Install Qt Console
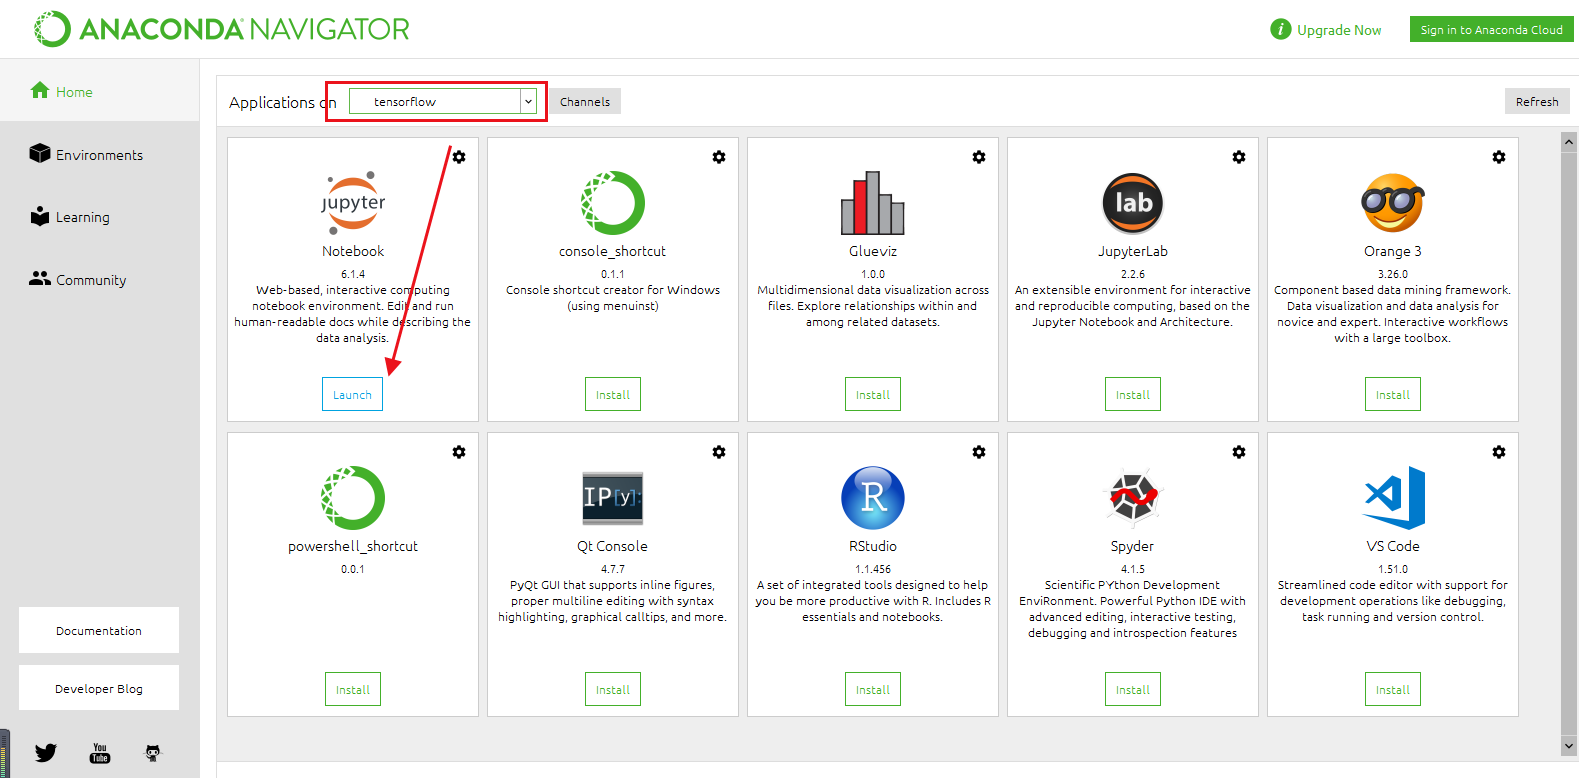The height and width of the screenshot is (778, 1579). (613, 689)
